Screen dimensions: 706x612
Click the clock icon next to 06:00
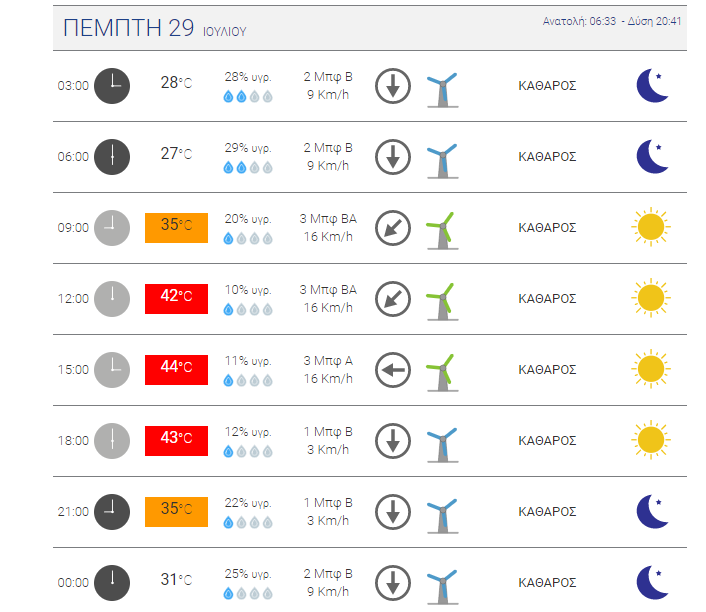(112, 157)
